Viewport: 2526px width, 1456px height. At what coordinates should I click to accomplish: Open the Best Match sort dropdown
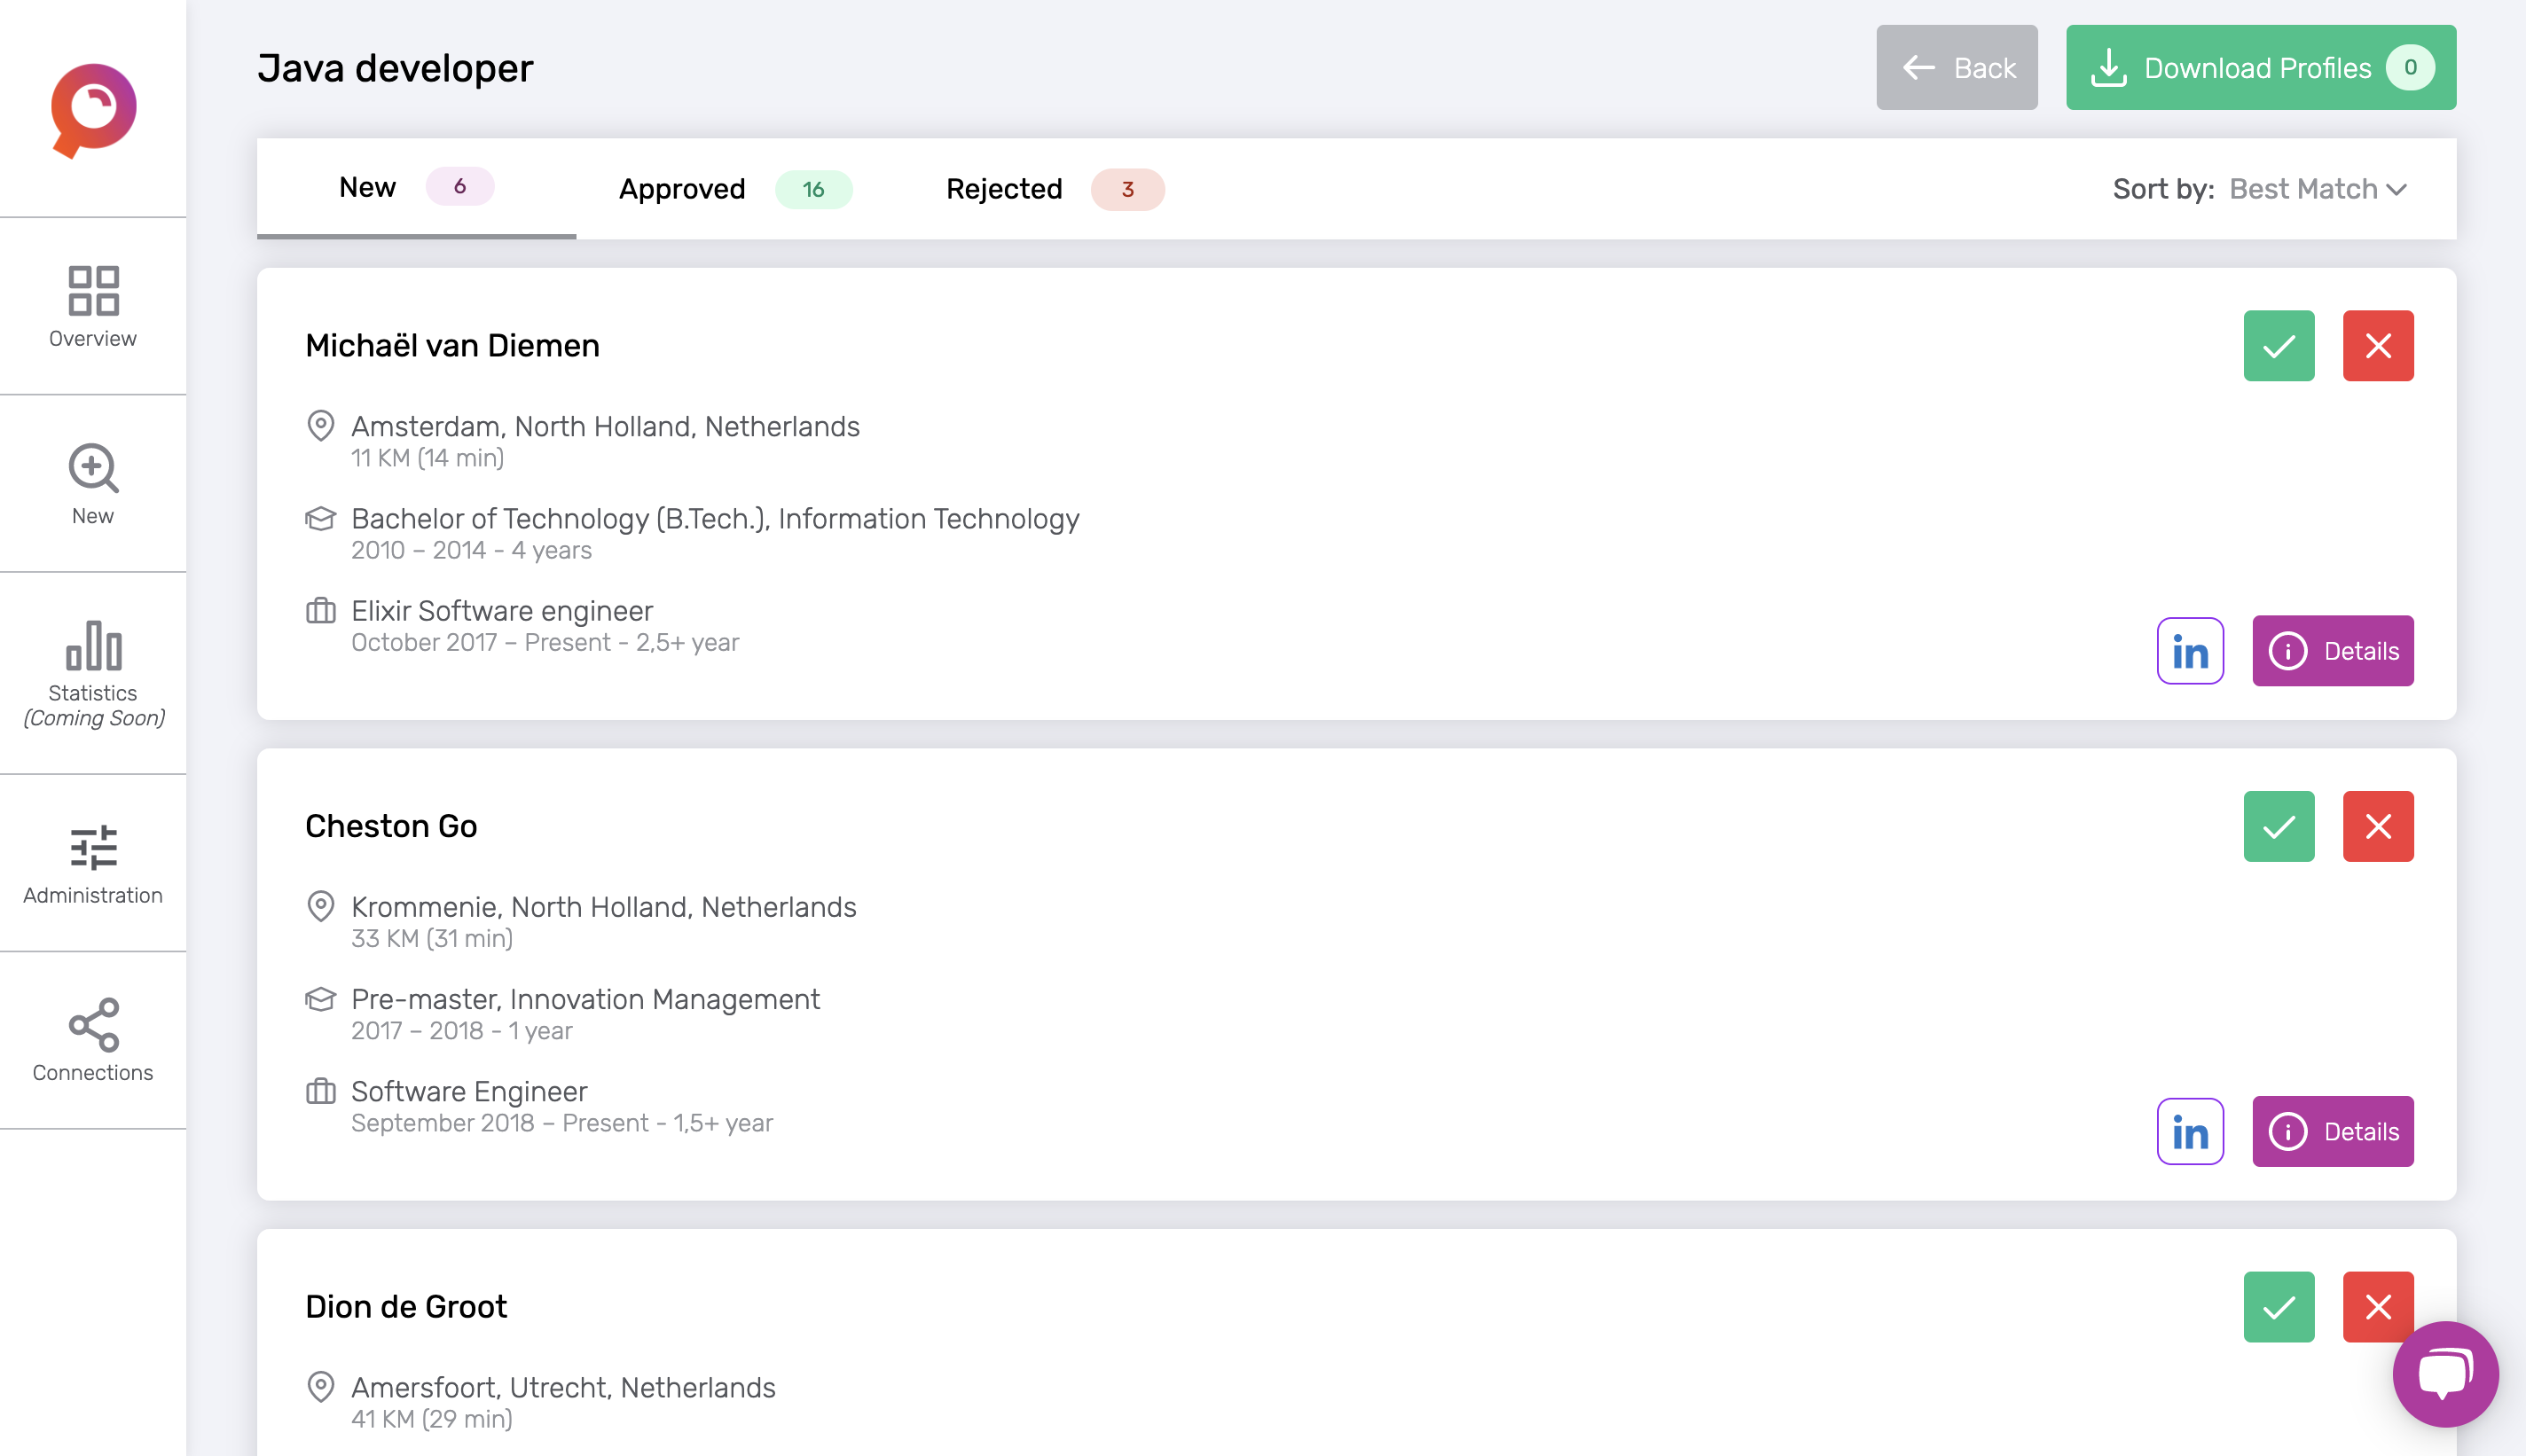click(2317, 188)
